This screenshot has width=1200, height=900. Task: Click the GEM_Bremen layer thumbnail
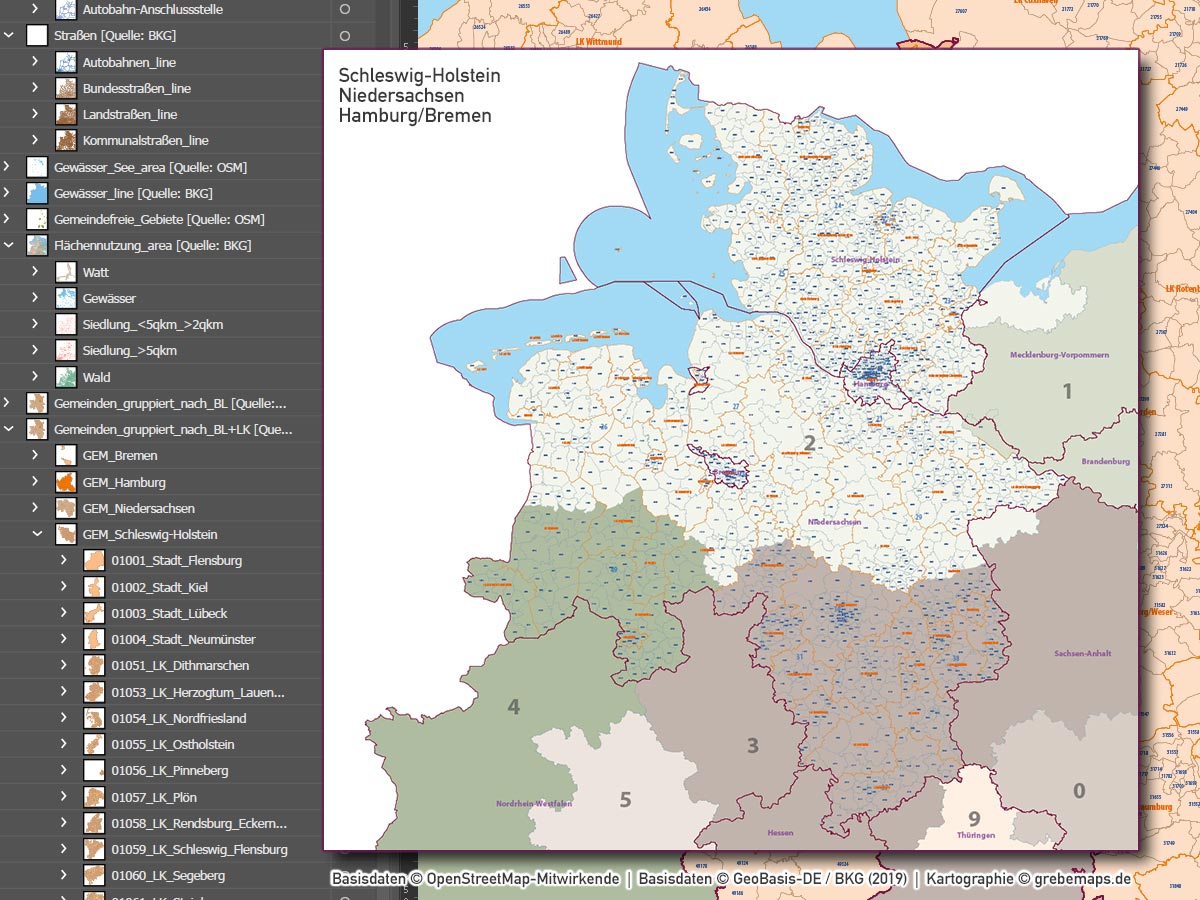click(x=65, y=454)
